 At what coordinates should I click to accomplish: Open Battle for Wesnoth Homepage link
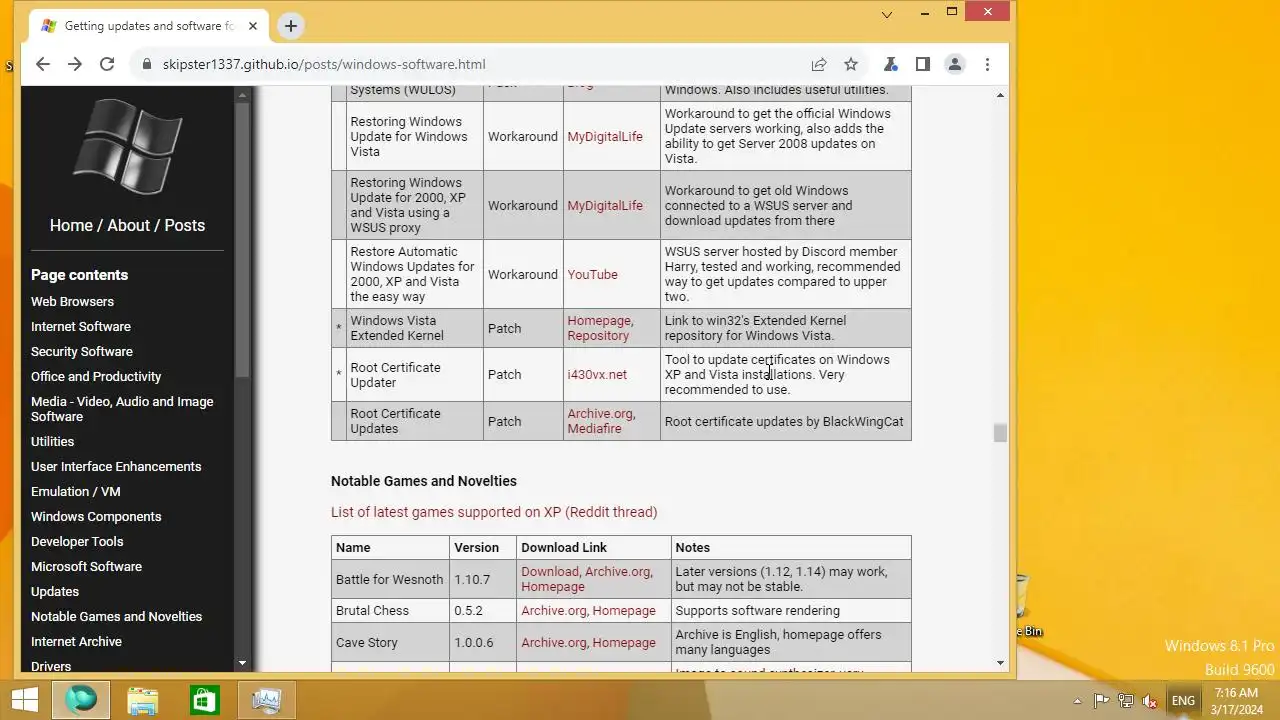552,586
